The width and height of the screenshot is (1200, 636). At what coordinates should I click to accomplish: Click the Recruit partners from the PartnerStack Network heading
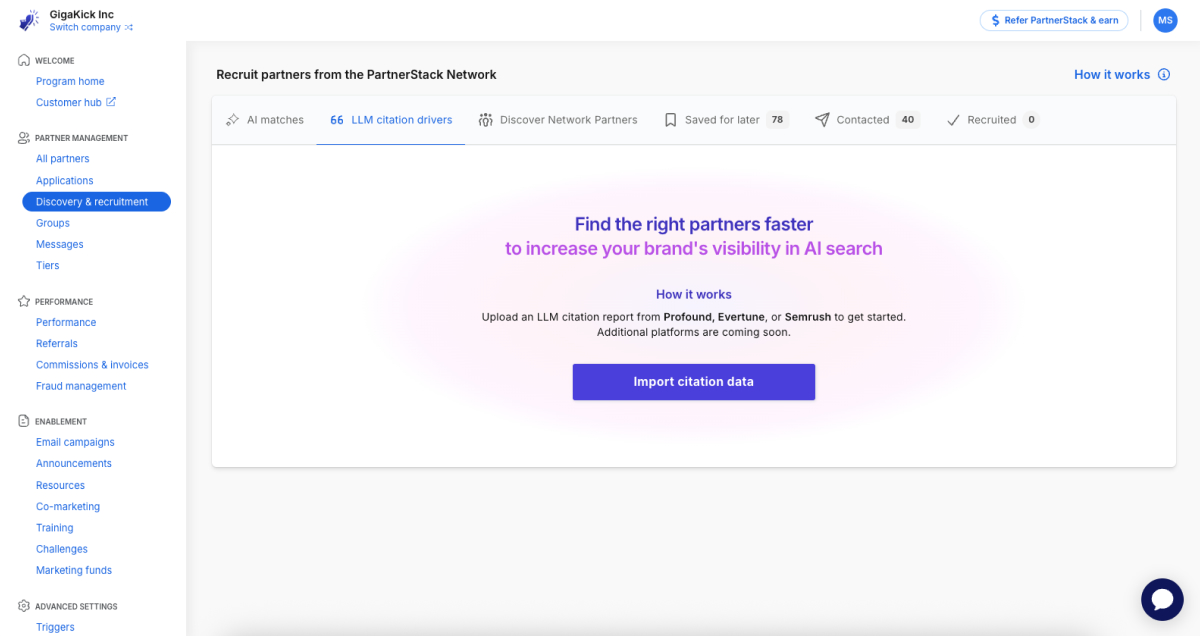click(356, 75)
